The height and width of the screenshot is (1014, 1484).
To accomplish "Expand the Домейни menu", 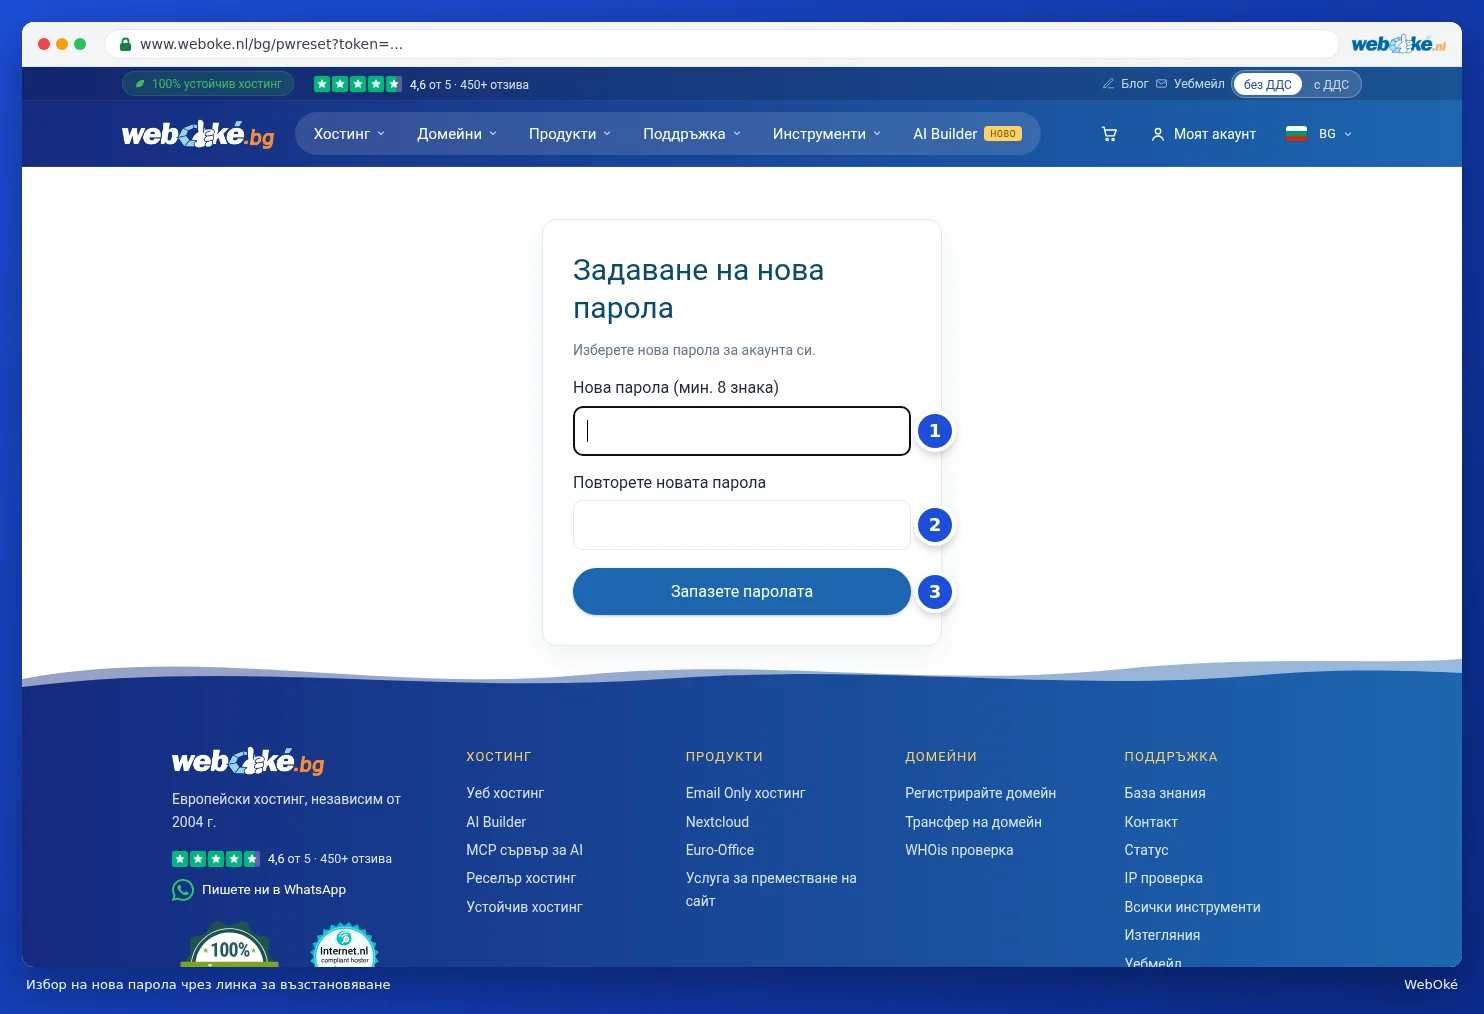I will [x=457, y=134].
